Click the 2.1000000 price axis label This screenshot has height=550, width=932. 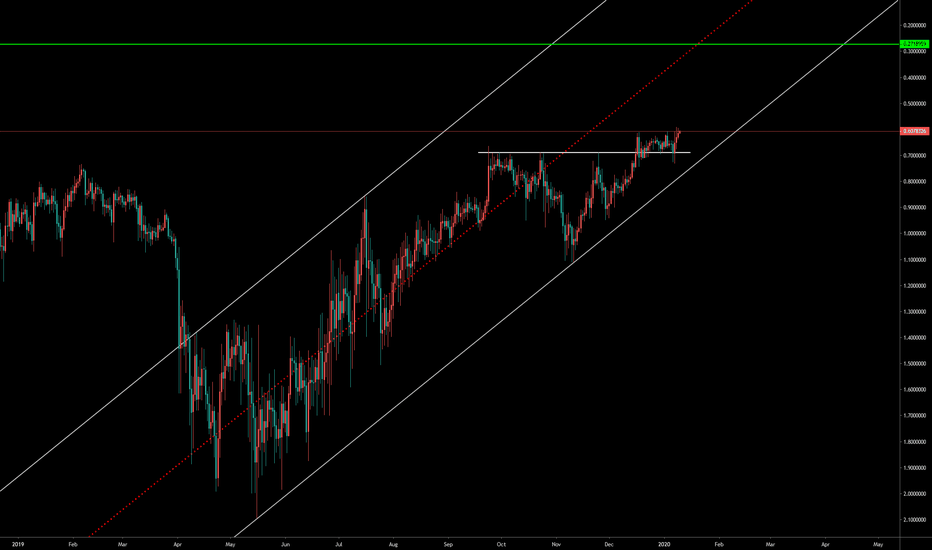[915, 520]
